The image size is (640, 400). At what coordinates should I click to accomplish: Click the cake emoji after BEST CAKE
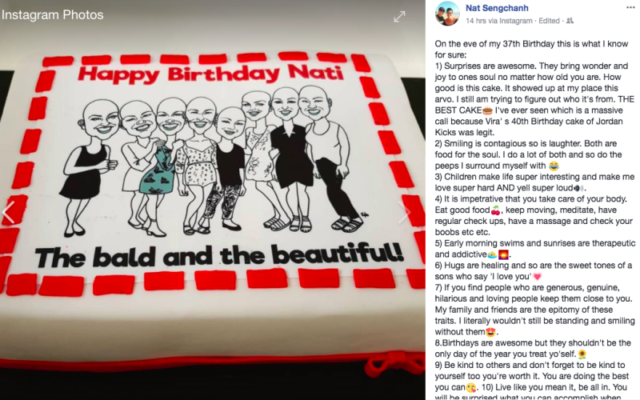(x=487, y=110)
